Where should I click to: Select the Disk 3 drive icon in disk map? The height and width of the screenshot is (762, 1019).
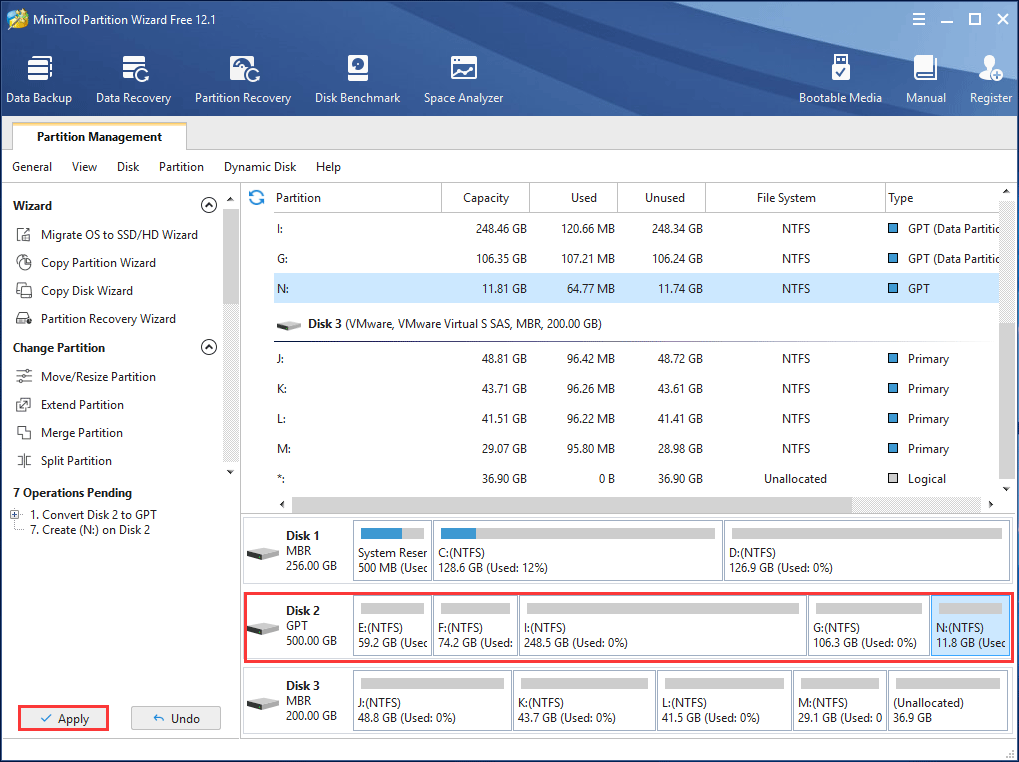click(x=263, y=703)
